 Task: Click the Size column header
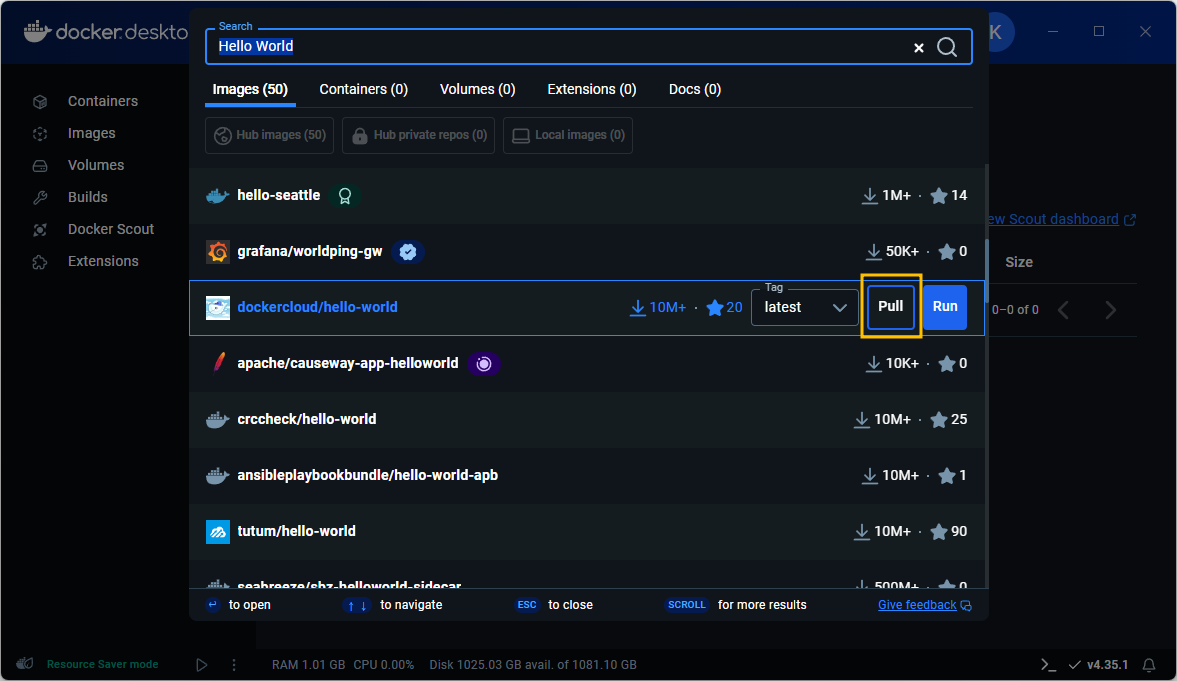(x=1019, y=262)
